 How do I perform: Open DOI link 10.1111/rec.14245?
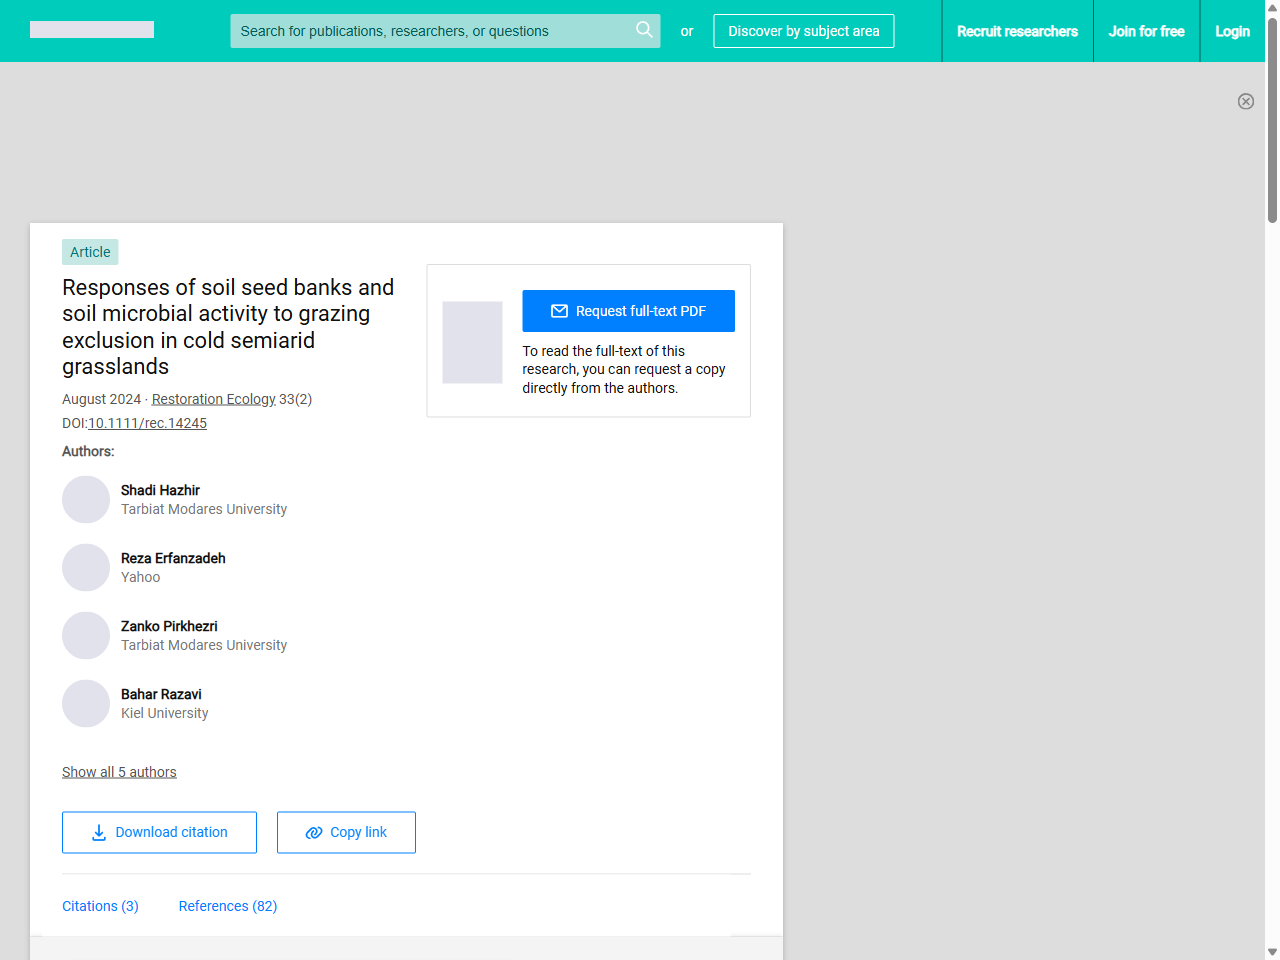tap(147, 423)
